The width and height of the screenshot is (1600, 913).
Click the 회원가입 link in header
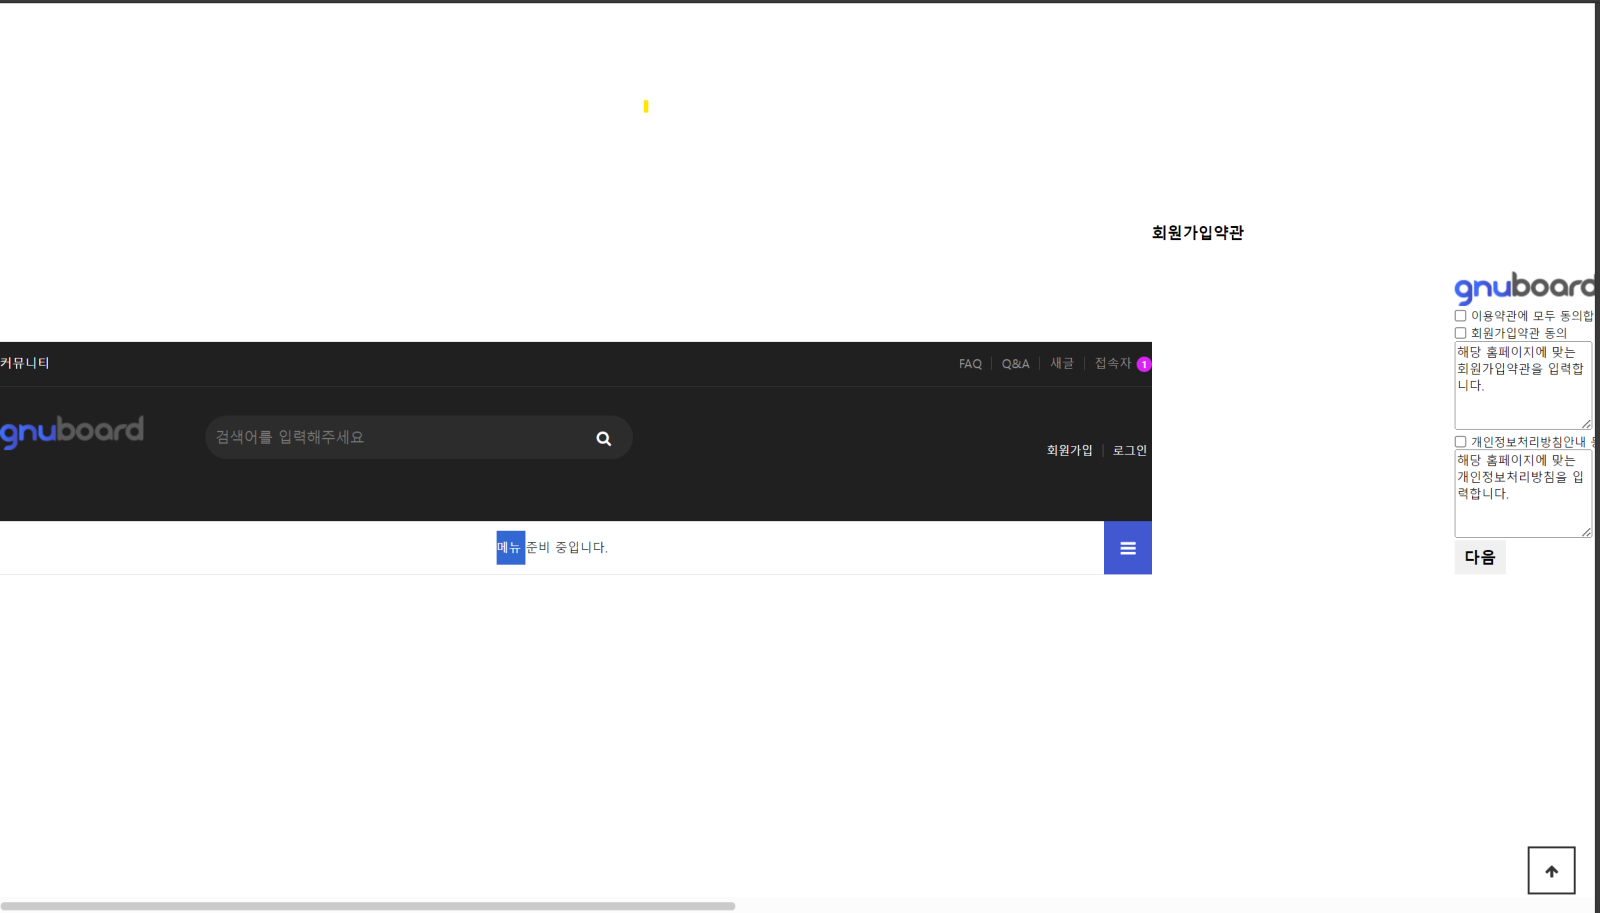(1069, 451)
